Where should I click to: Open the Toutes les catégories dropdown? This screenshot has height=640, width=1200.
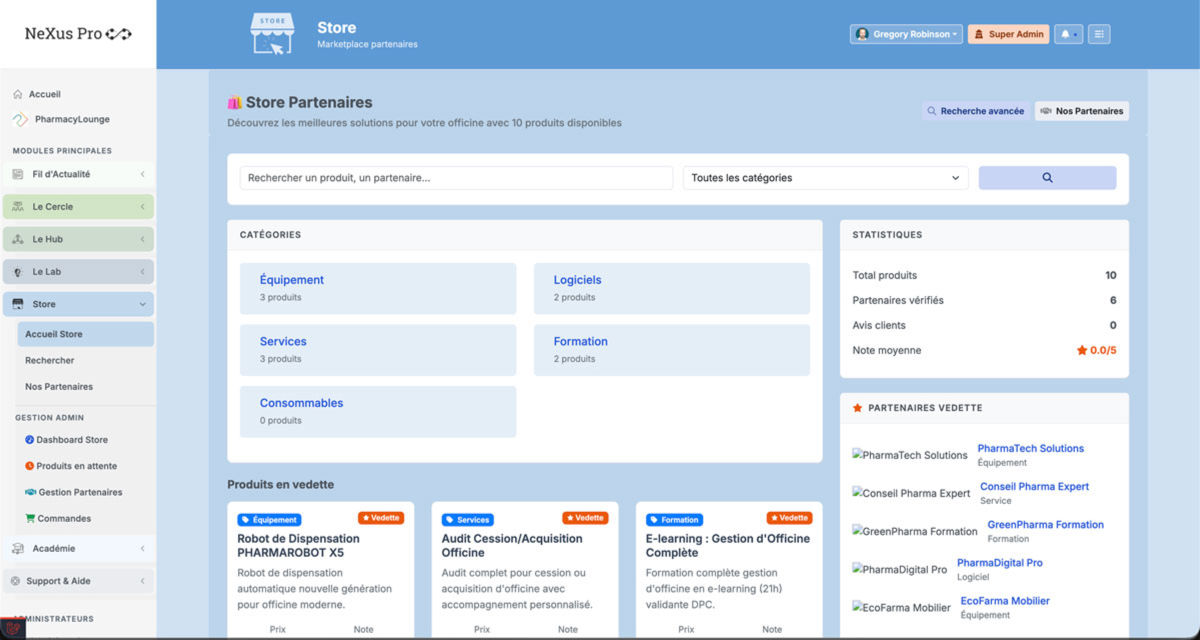[x=825, y=178]
